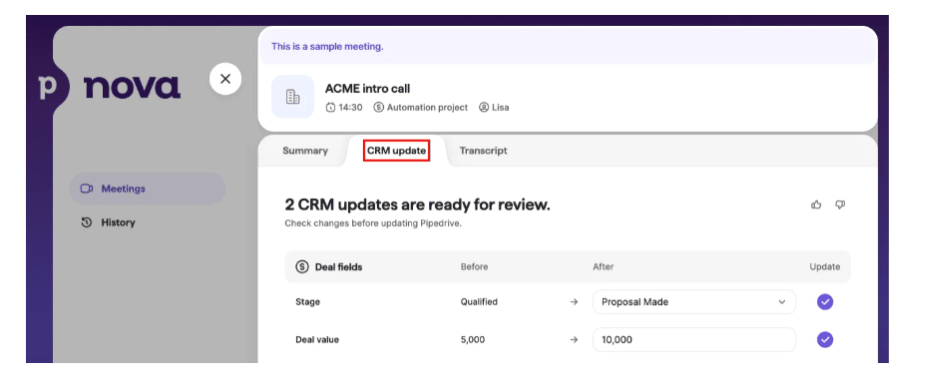Click the Update column header
Image resolution: width=936 pixels, height=376 pixels.
click(824, 267)
